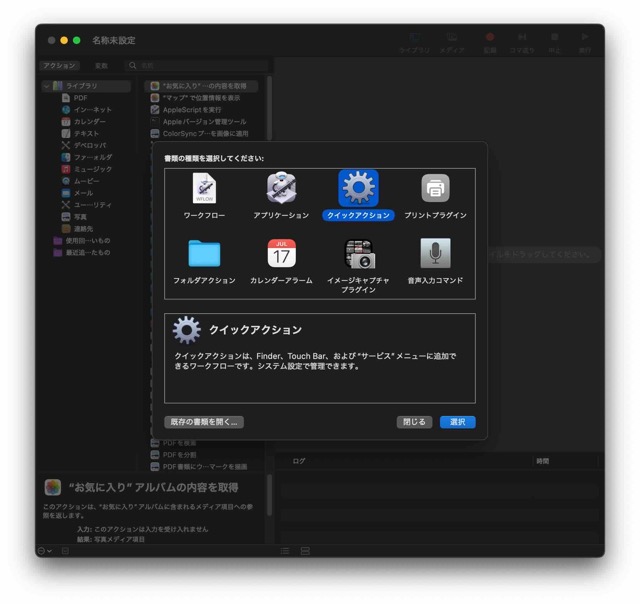Open the 使用回数の多いもの smart folder

(82, 240)
